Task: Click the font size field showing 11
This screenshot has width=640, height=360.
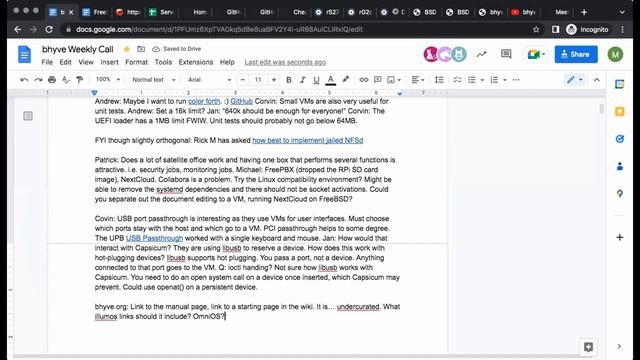Action: coord(258,80)
